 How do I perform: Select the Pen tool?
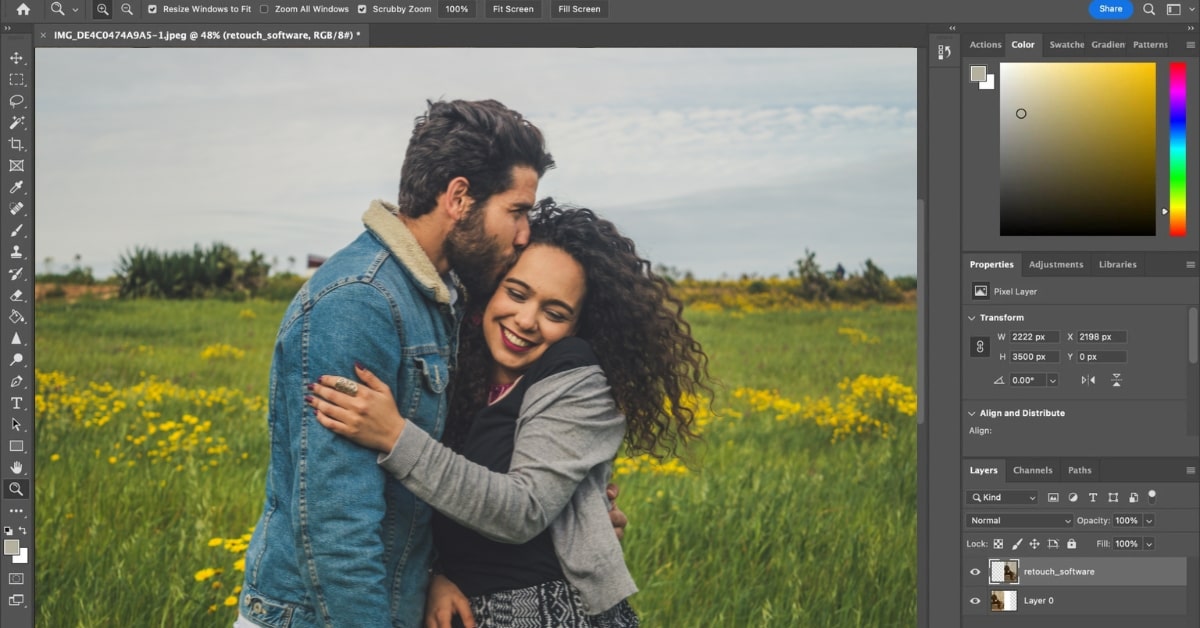(x=16, y=381)
